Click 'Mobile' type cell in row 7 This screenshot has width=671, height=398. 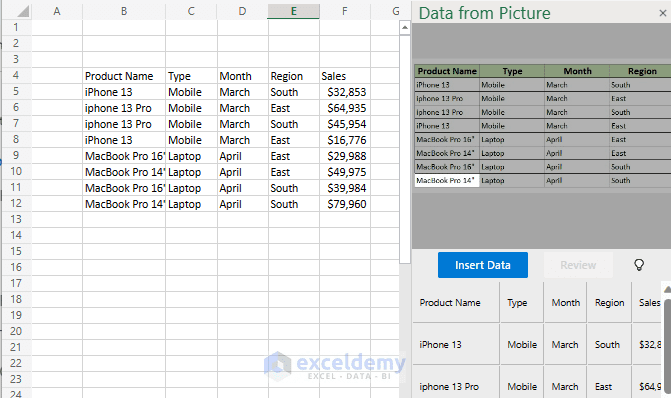pyautogui.click(x=191, y=124)
